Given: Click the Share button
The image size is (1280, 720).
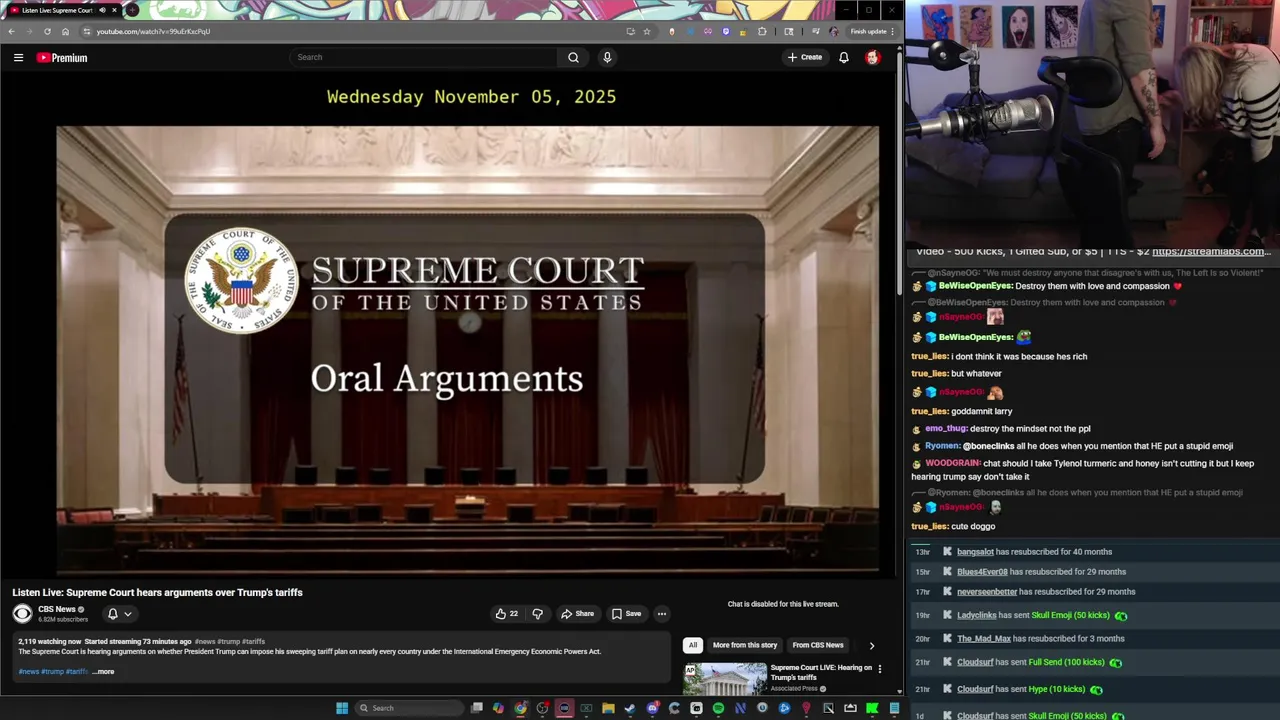Looking at the screenshot, I should click(x=577, y=614).
